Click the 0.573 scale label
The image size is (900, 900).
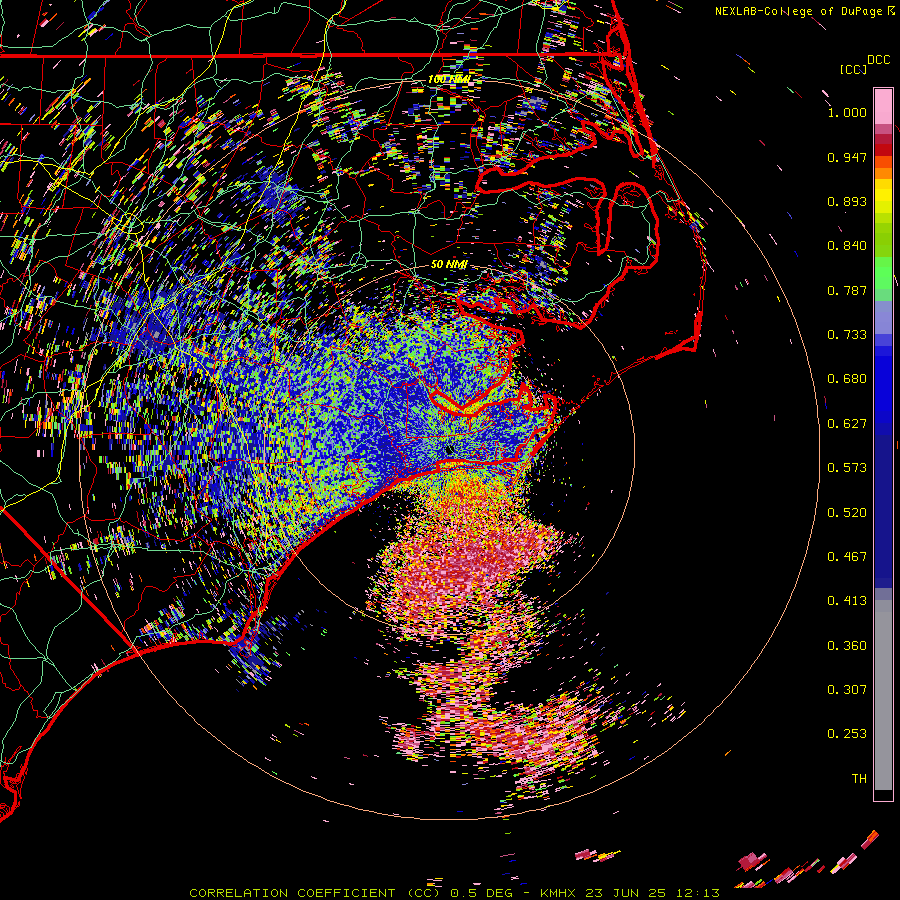(x=847, y=468)
